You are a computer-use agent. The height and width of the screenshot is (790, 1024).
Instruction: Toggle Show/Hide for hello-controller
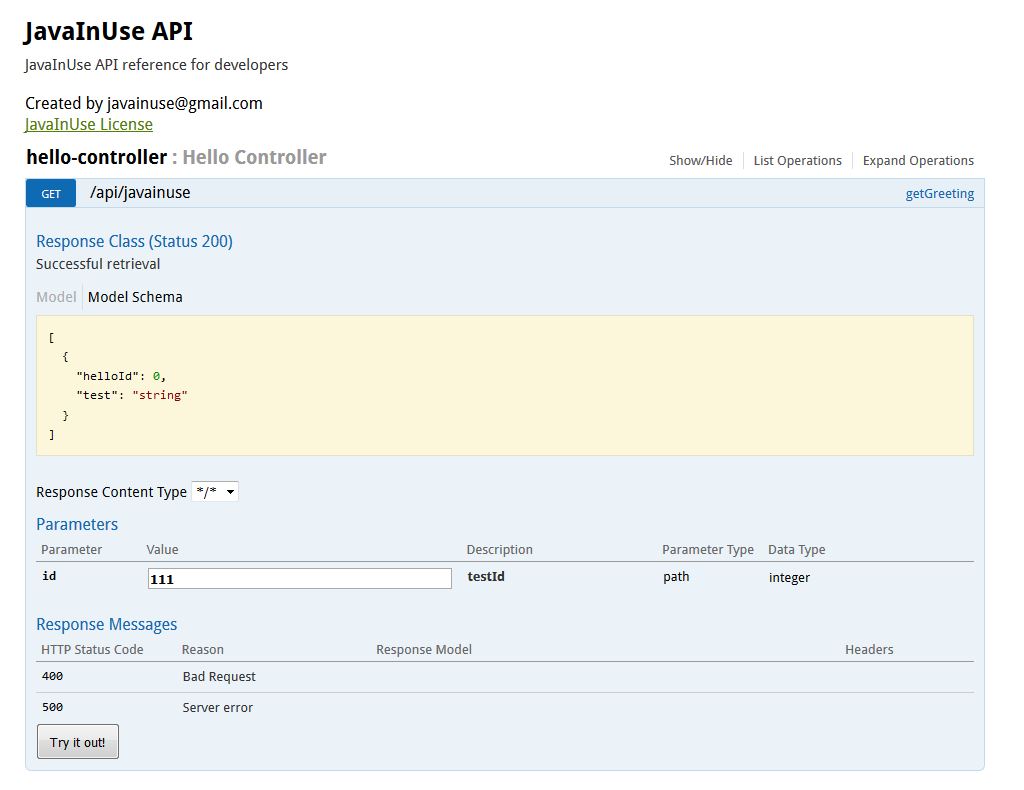pos(700,161)
